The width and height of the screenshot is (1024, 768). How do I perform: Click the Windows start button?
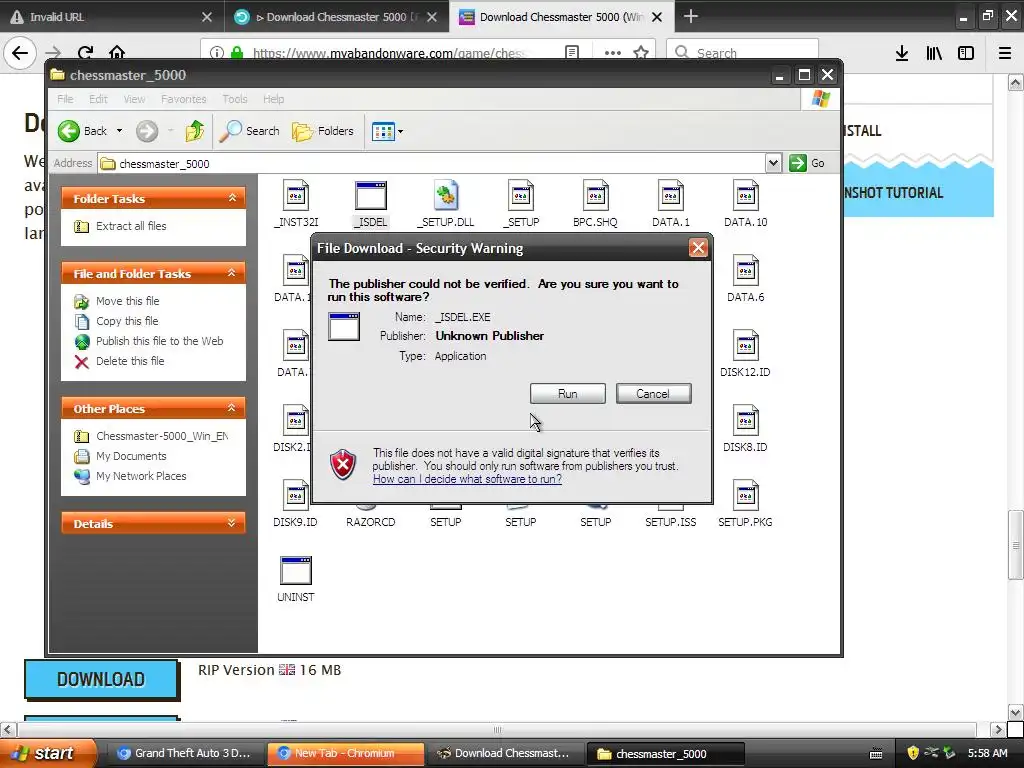tap(47, 753)
